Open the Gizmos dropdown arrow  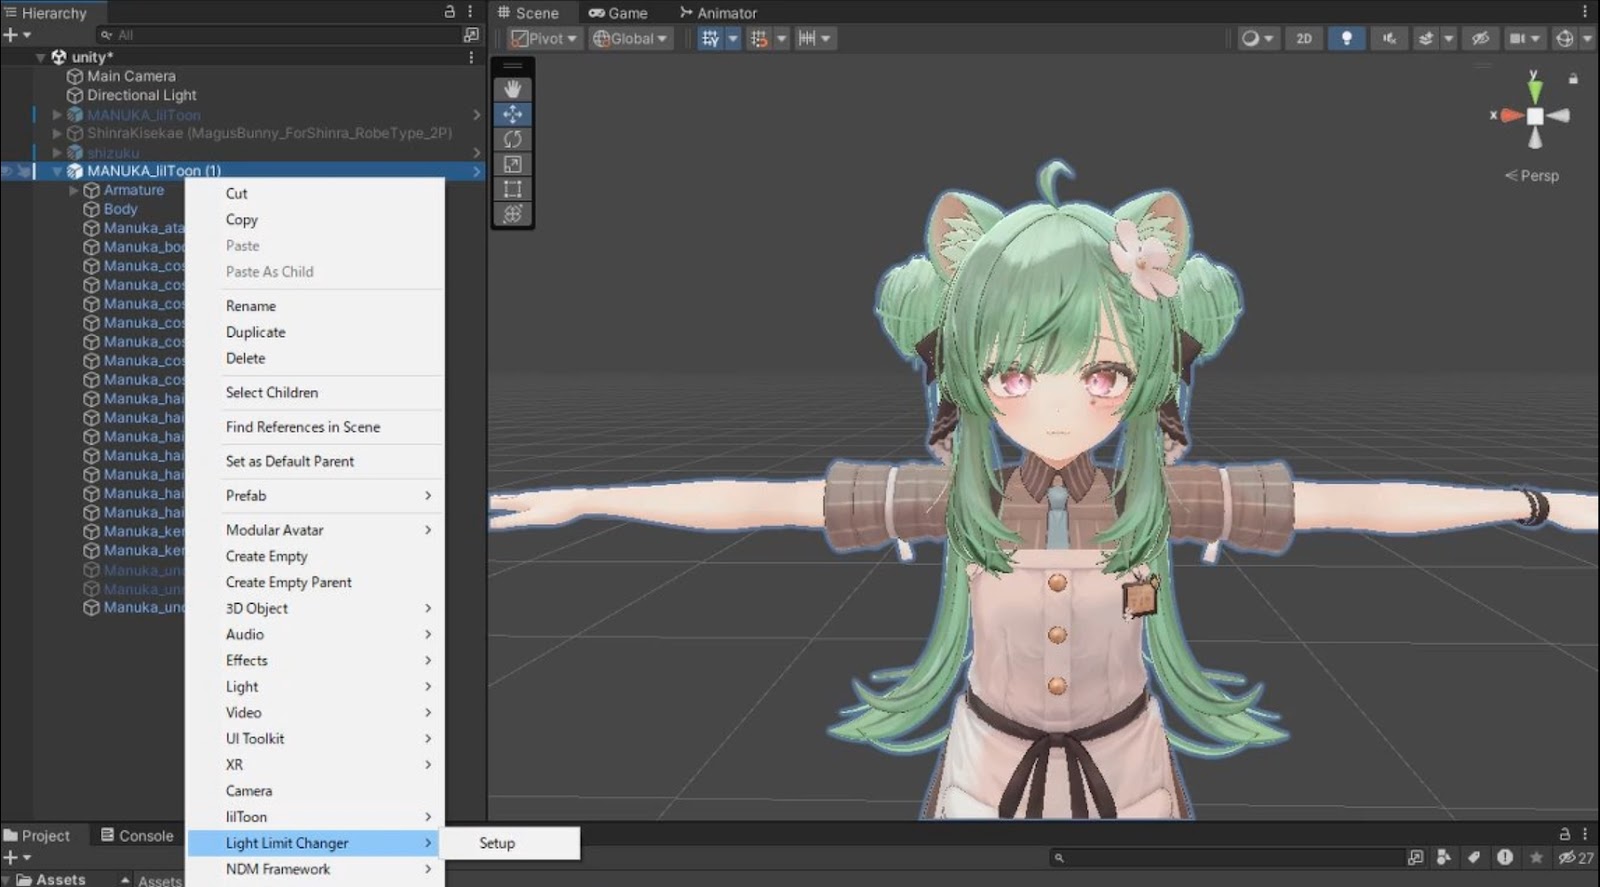(1588, 38)
